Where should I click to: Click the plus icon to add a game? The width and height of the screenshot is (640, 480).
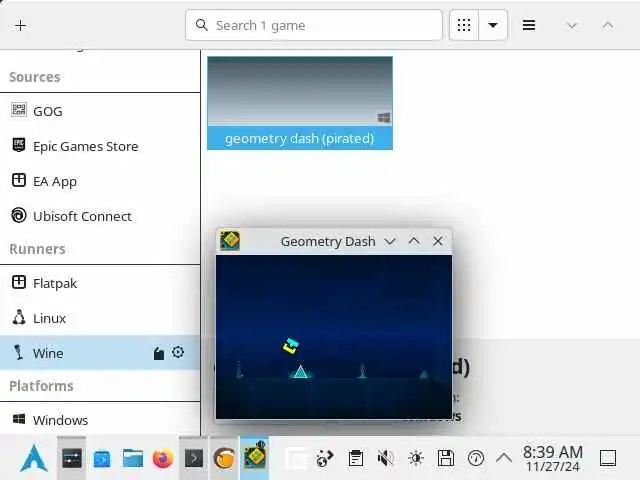point(20,25)
